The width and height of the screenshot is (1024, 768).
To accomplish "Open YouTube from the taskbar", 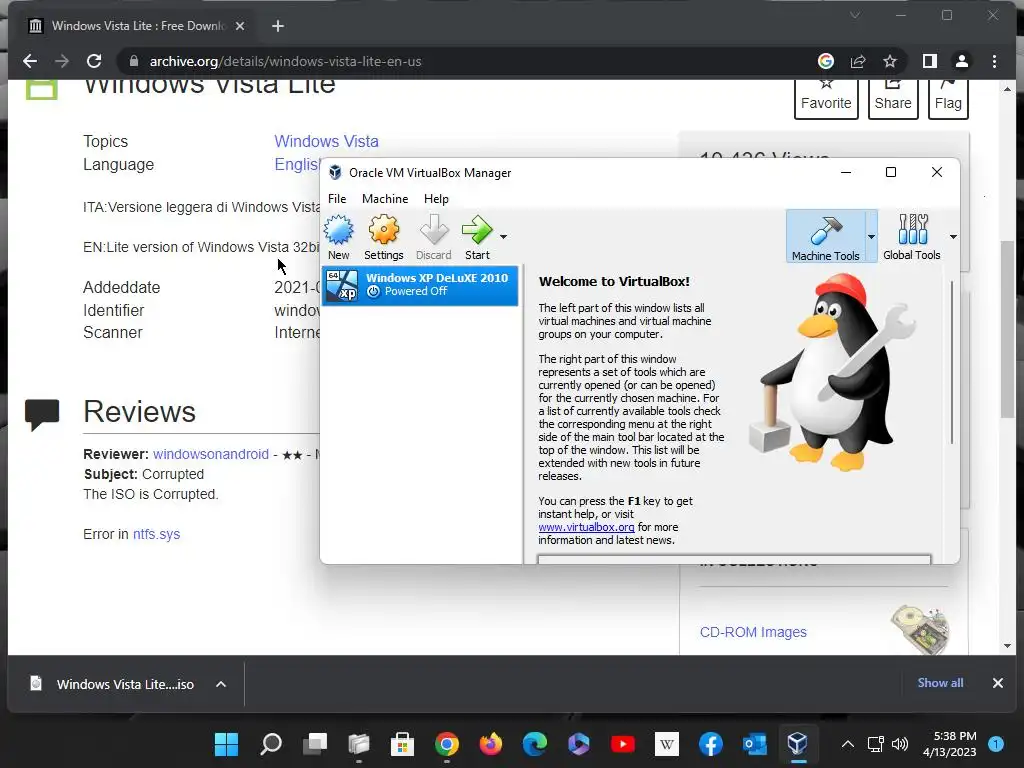I will [x=622, y=744].
